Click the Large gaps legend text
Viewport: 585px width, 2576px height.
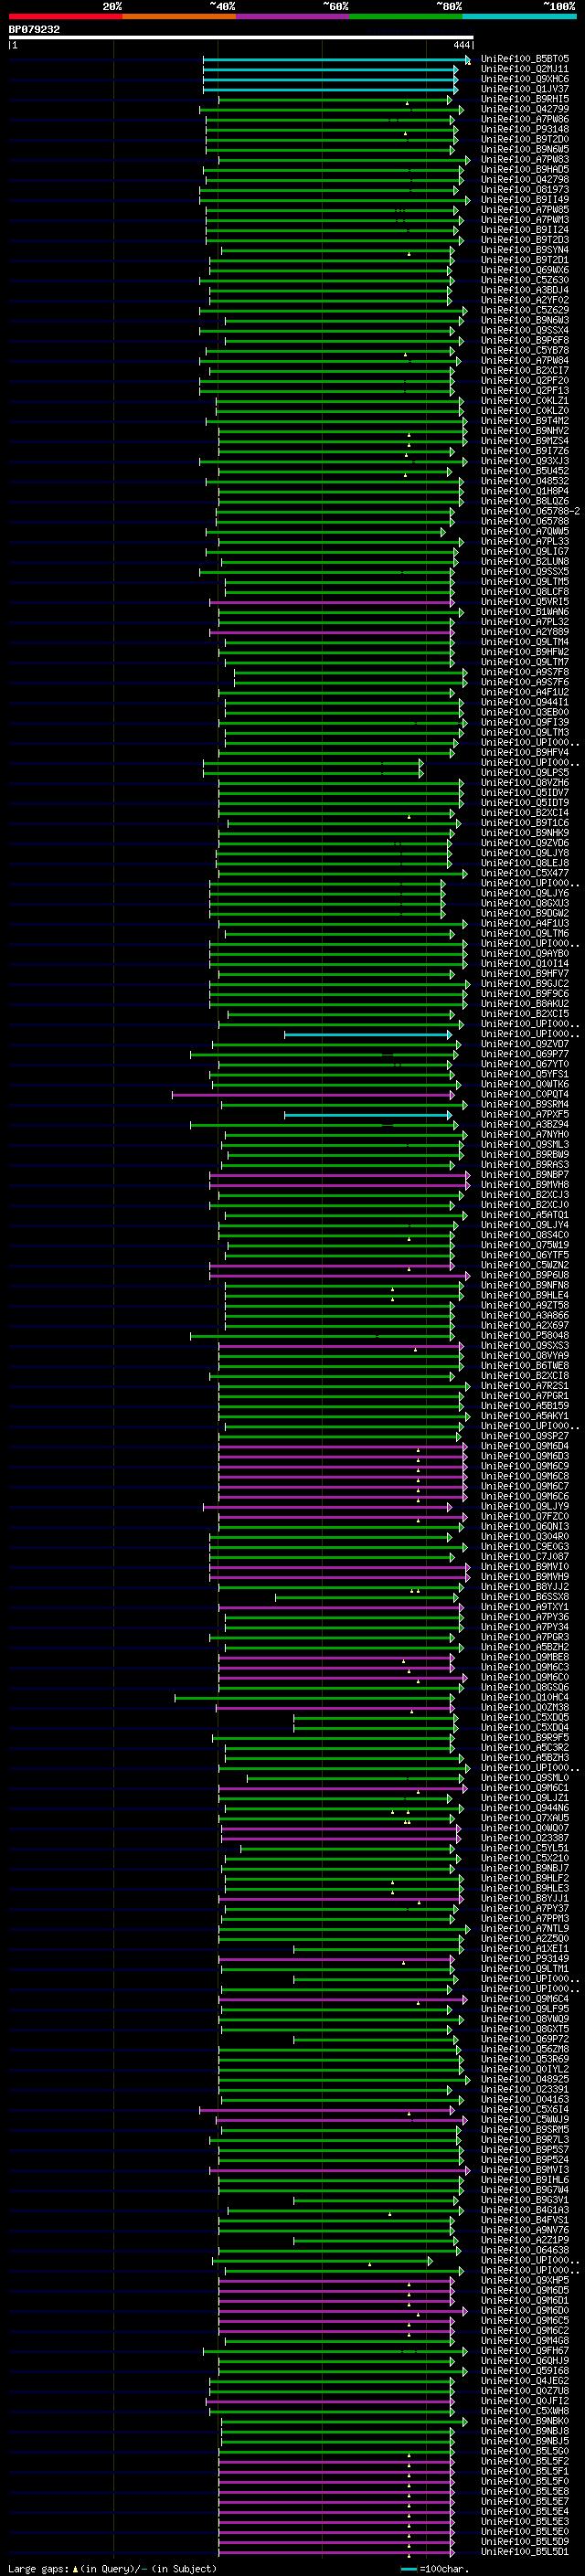coord(112,2569)
